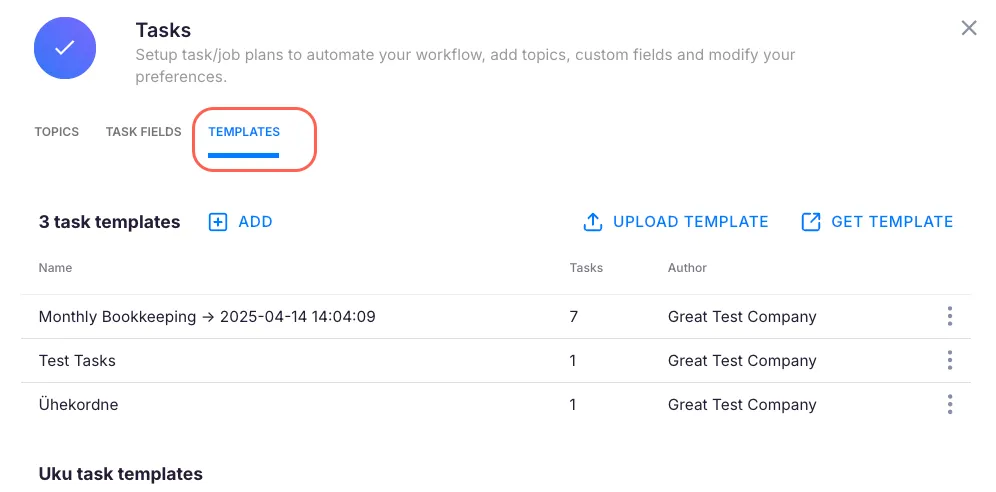Click the Get Template external-link icon
Viewport: 996px width, 492px height.
point(811,222)
